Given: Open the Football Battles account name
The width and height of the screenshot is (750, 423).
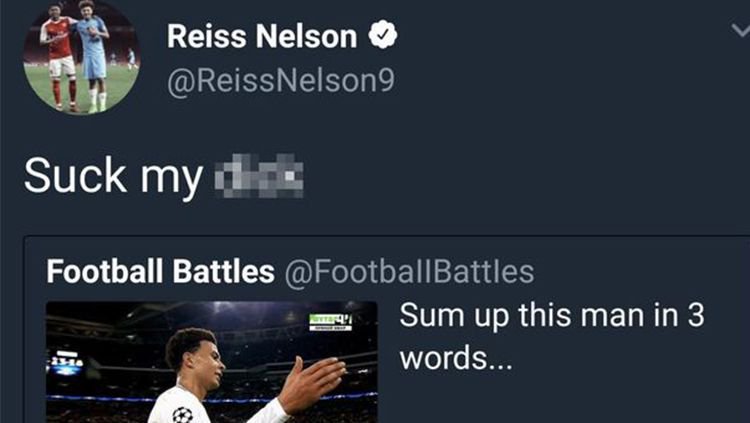Looking at the screenshot, I should (161, 271).
